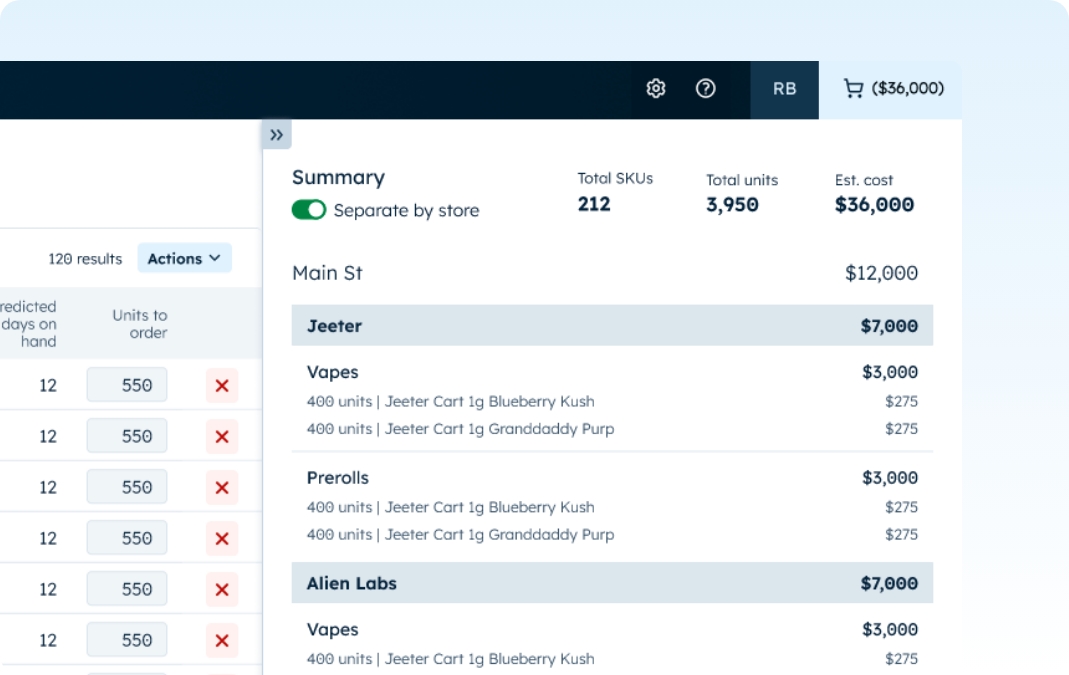Click the Summary heading

(338, 178)
